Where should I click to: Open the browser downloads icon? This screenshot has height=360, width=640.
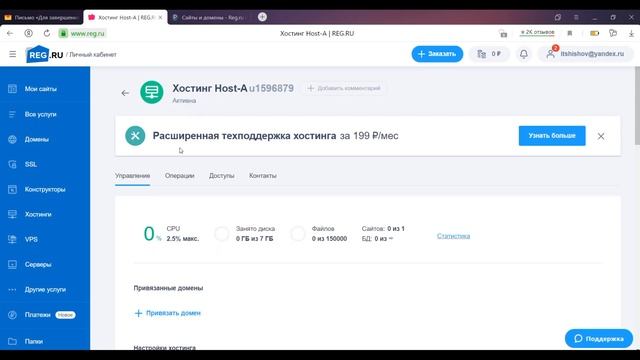tap(631, 33)
